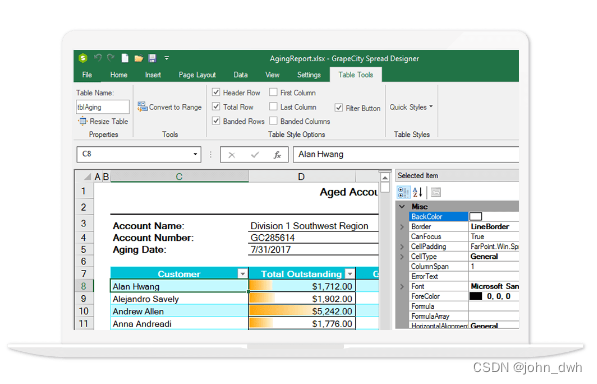Open the name box dropdown arrow

coord(195,154)
